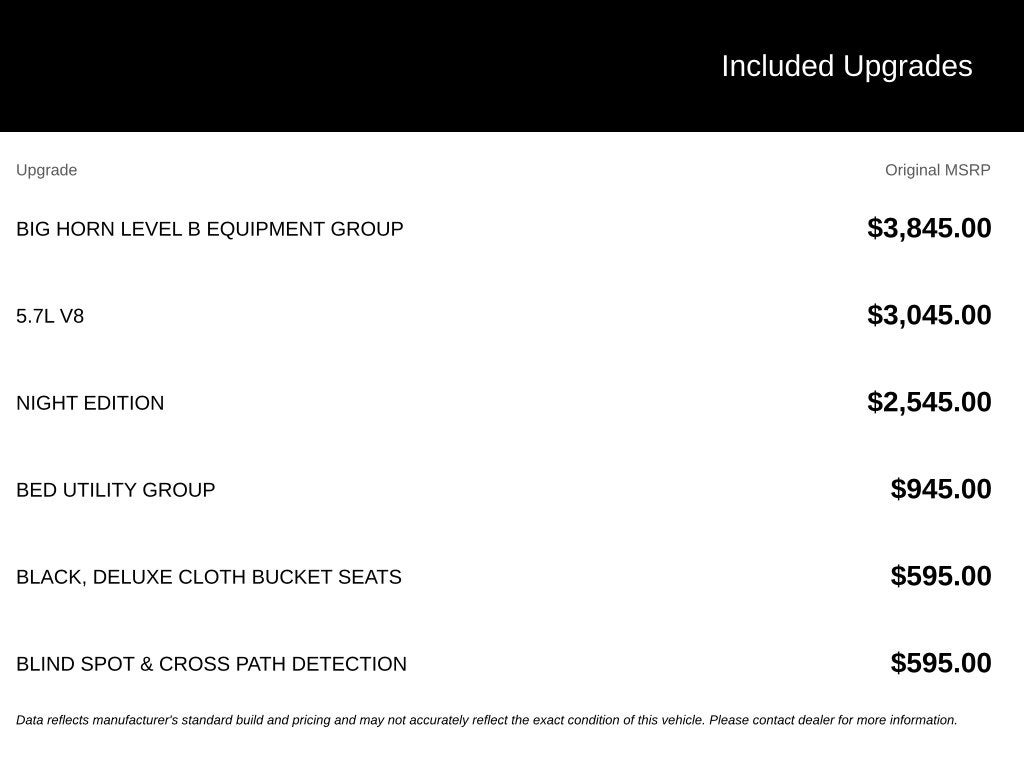Image resolution: width=1024 pixels, height=768 pixels.
Task: Click the black header banner
Action: [512, 66]
